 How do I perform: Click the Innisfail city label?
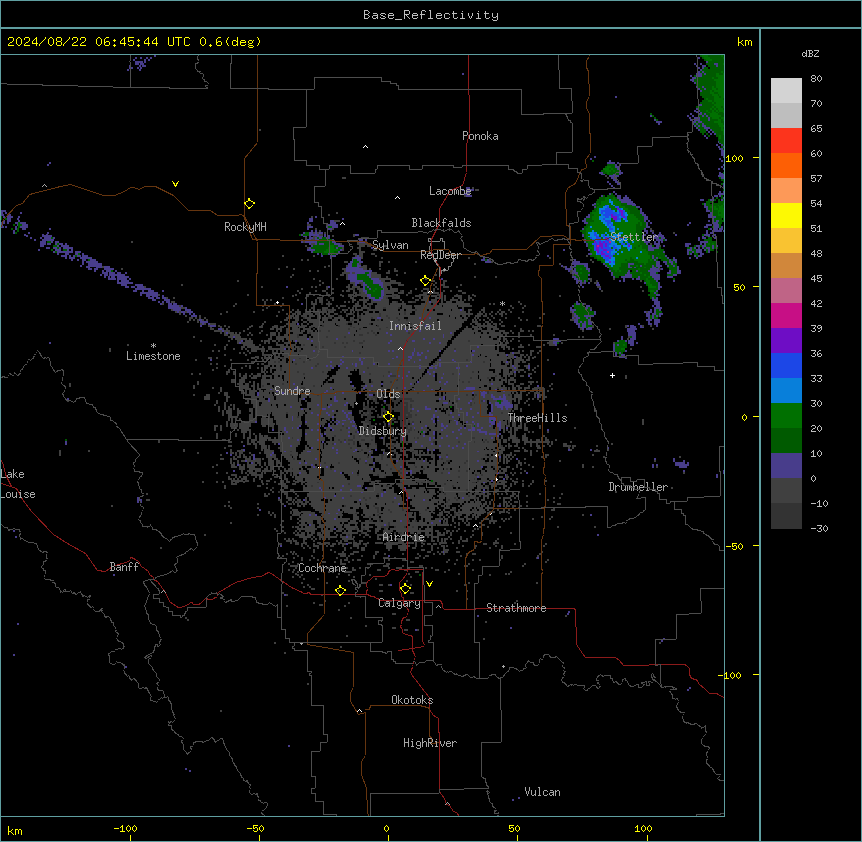pos(415,326)
